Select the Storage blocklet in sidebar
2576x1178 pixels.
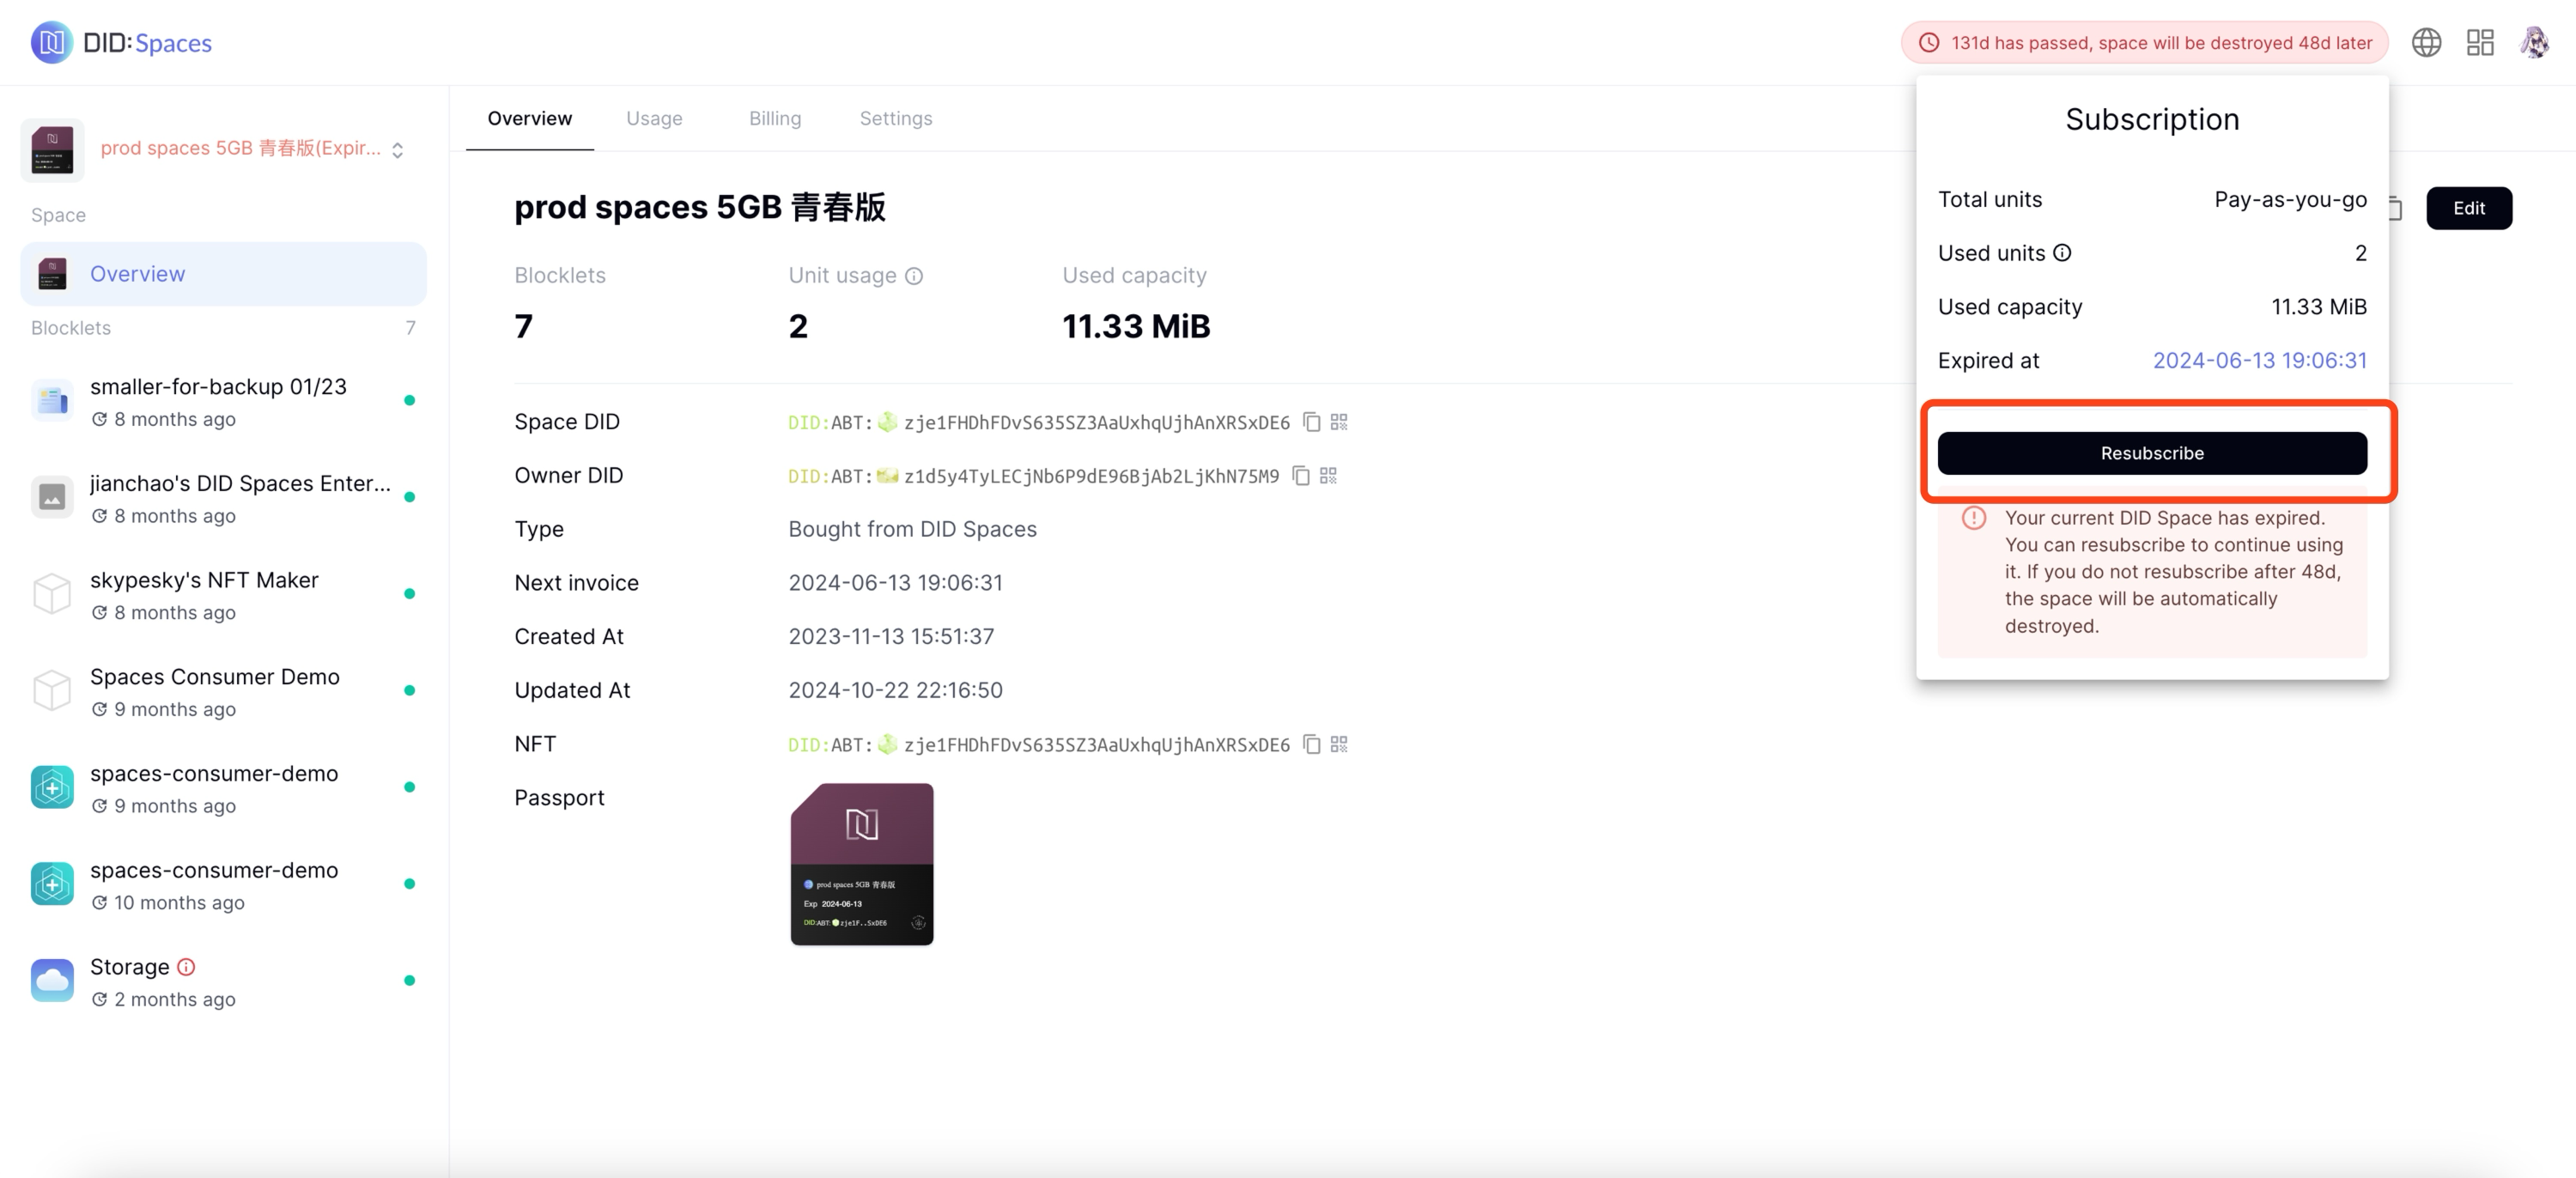(130, 967)
